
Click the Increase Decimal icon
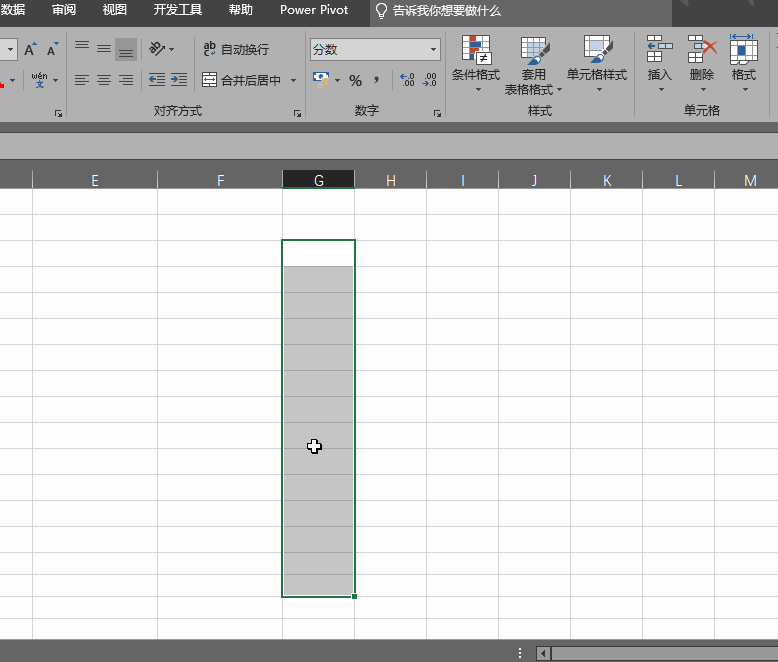[x=407, y=80]
